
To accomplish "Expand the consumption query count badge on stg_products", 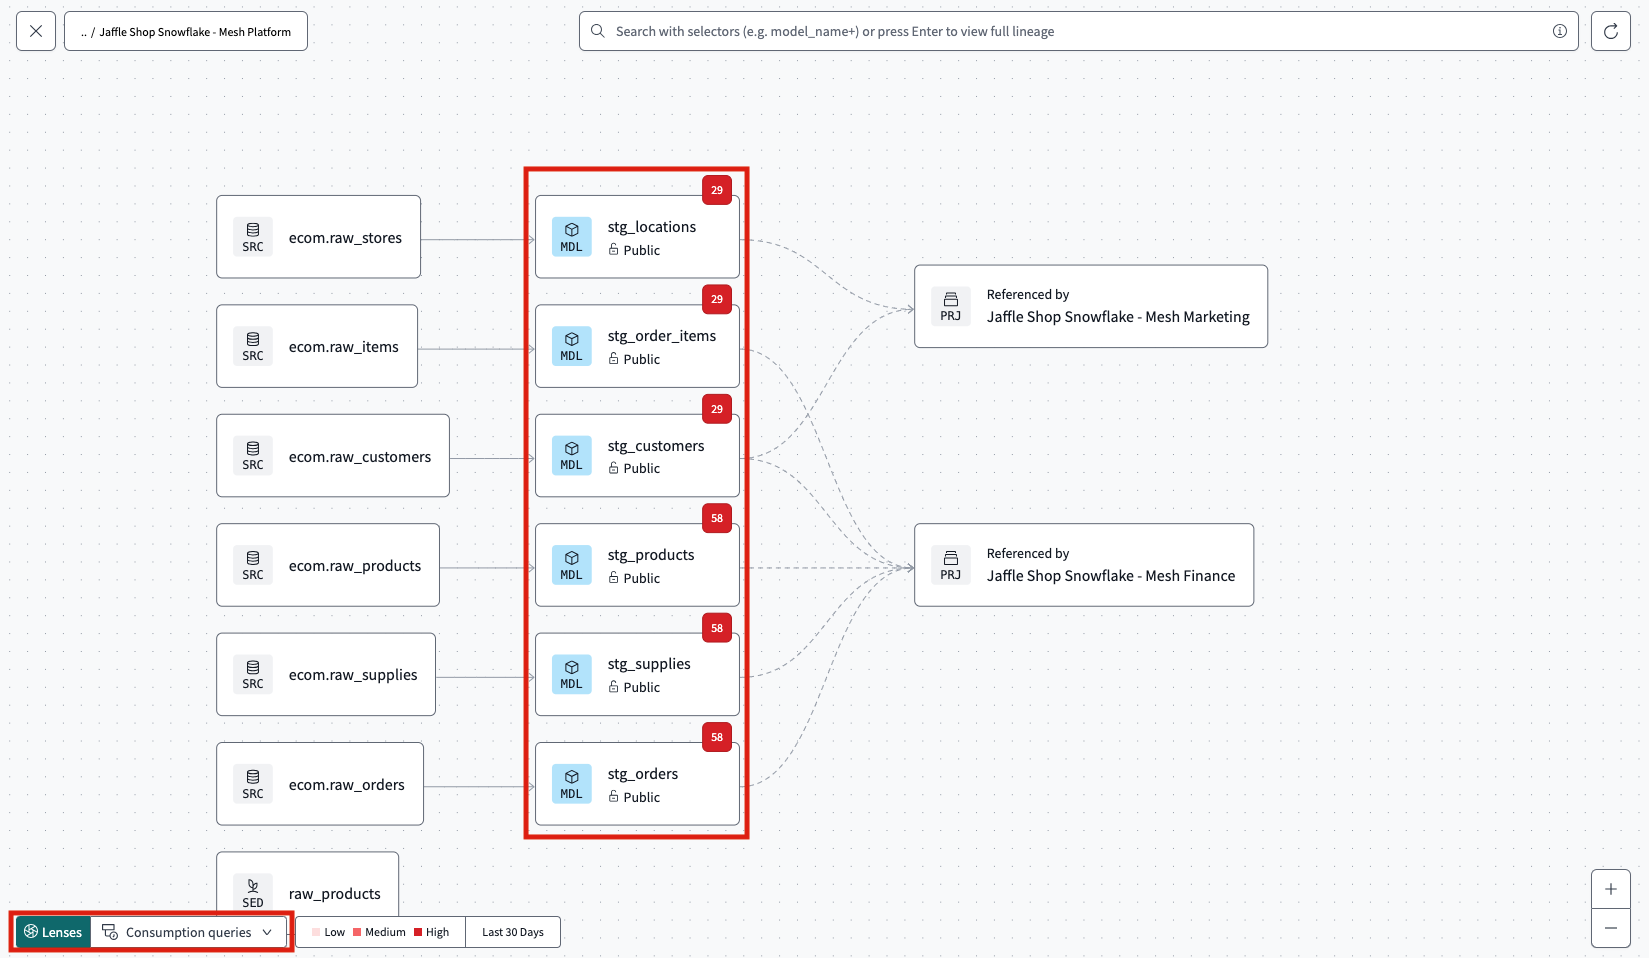I will coord(716,518).
